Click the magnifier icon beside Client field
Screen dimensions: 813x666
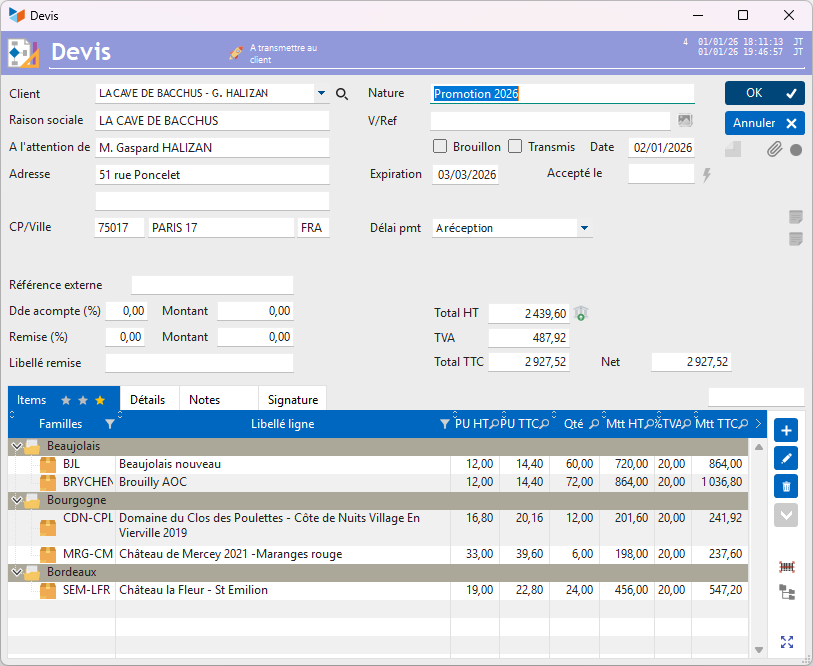(342, 94)
